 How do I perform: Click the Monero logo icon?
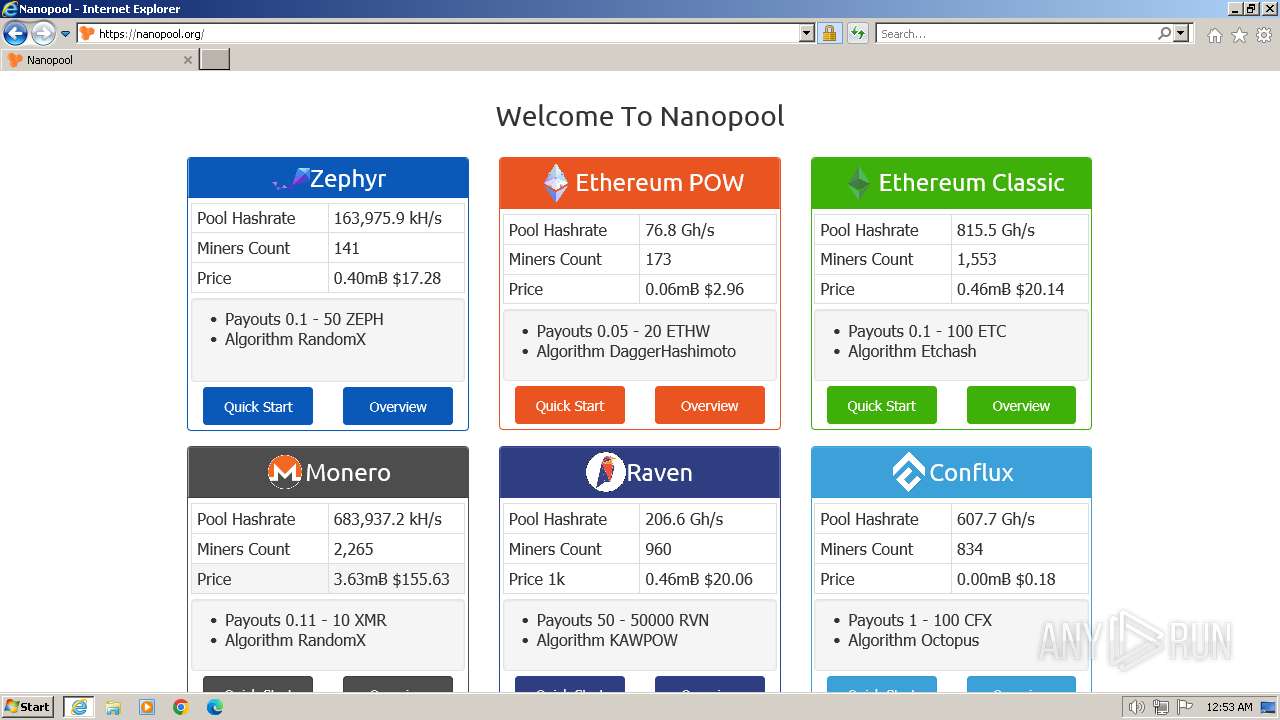[x=285, y=472]
